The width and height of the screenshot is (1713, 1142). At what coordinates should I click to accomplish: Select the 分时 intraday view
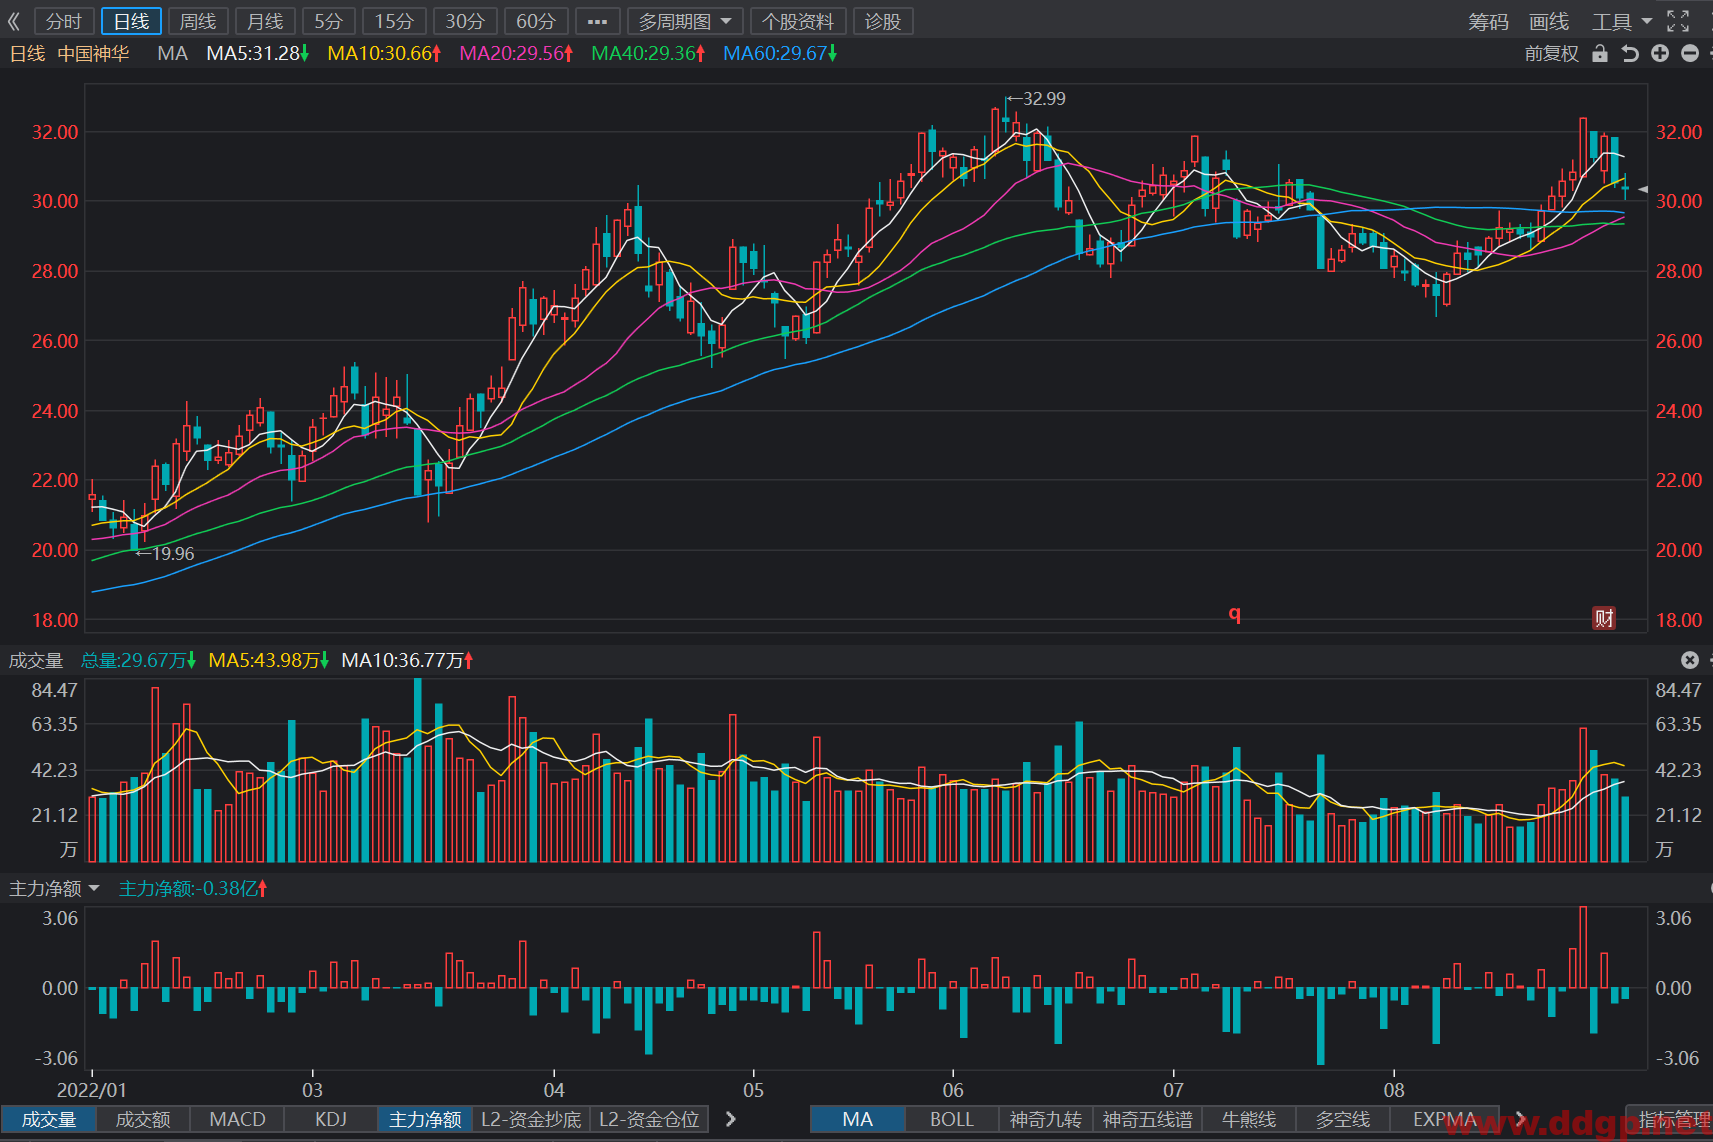point(64,21)
